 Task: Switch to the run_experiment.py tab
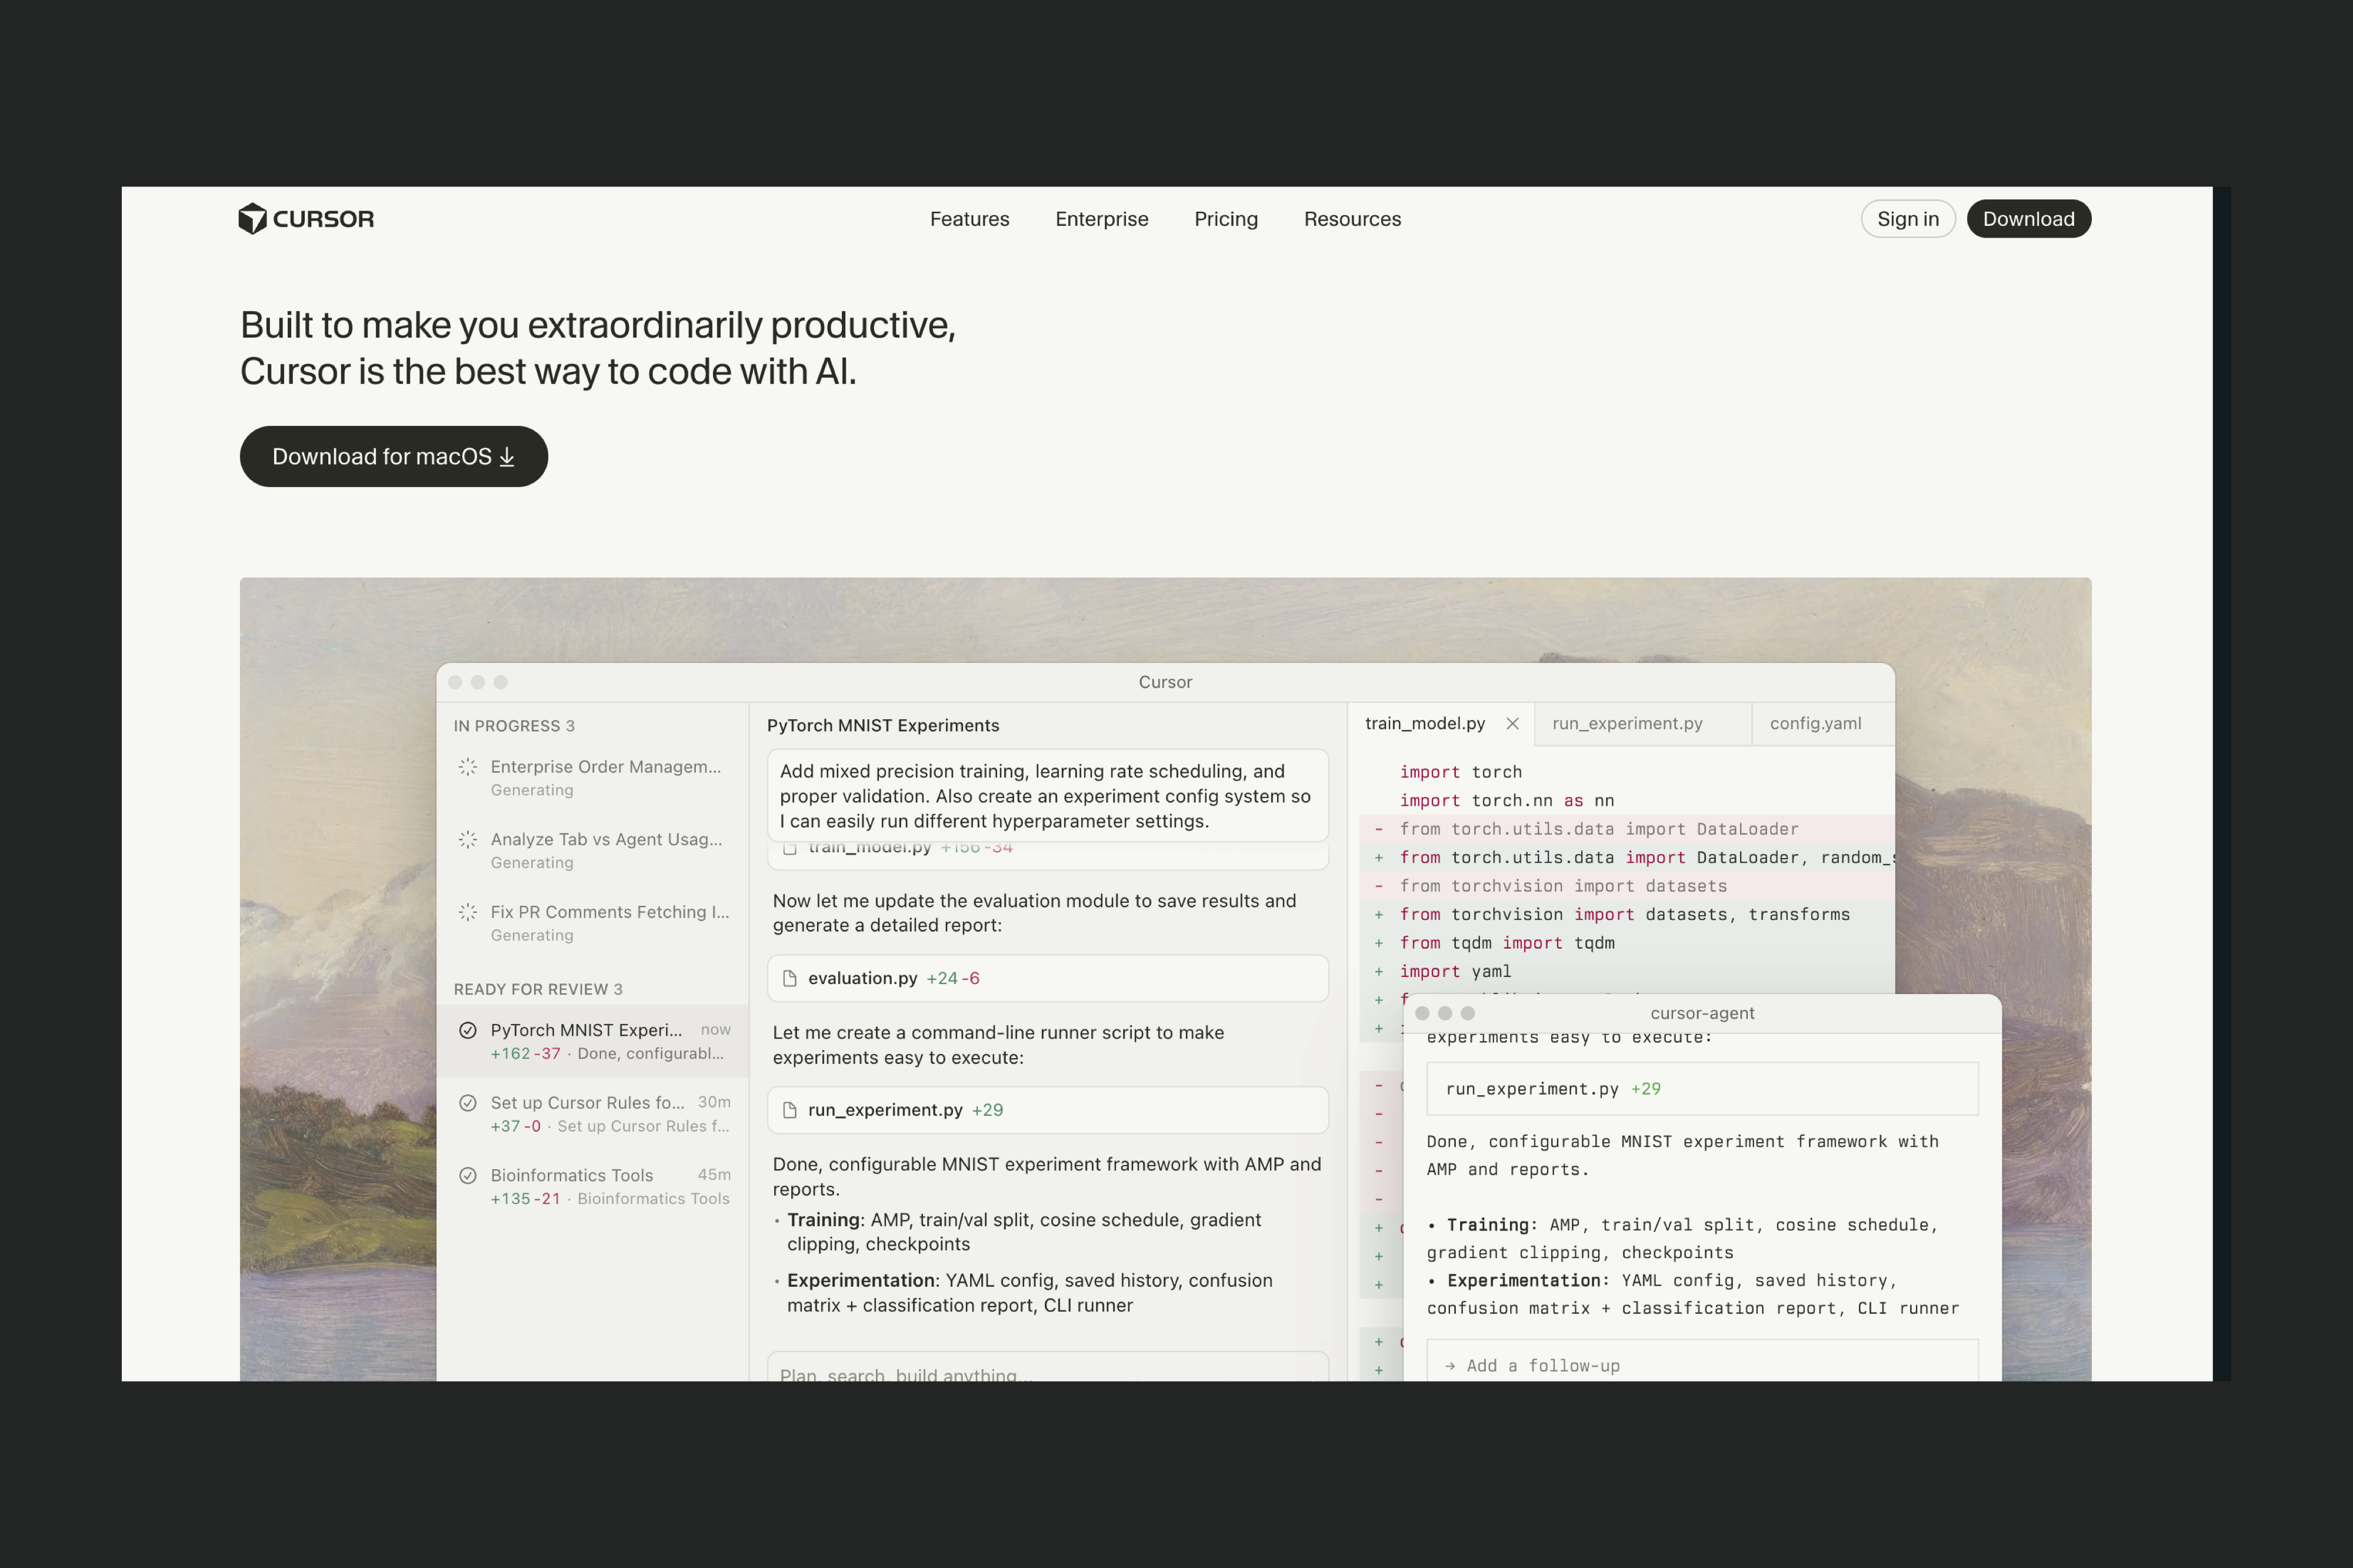[1627, 723]
